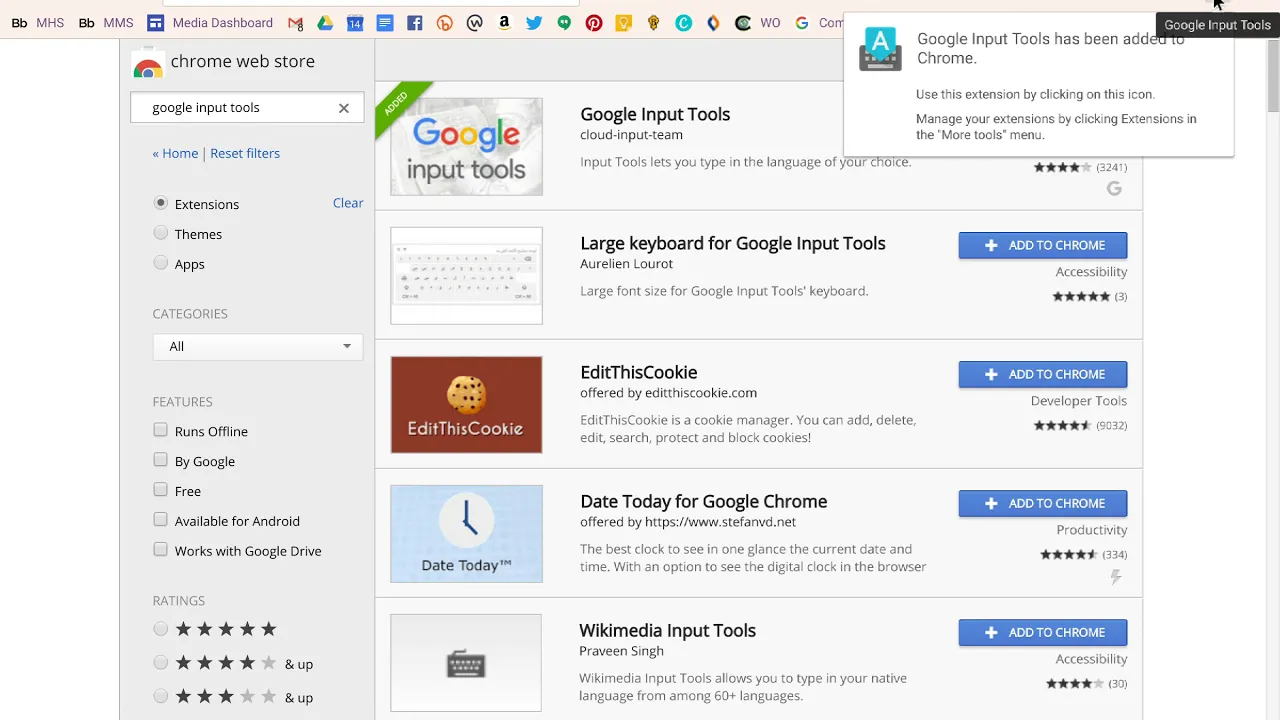The height and width of the screenshot is (720, 1280).
Task: Select the five-star rating filter
Action: (x=161, y=629)
